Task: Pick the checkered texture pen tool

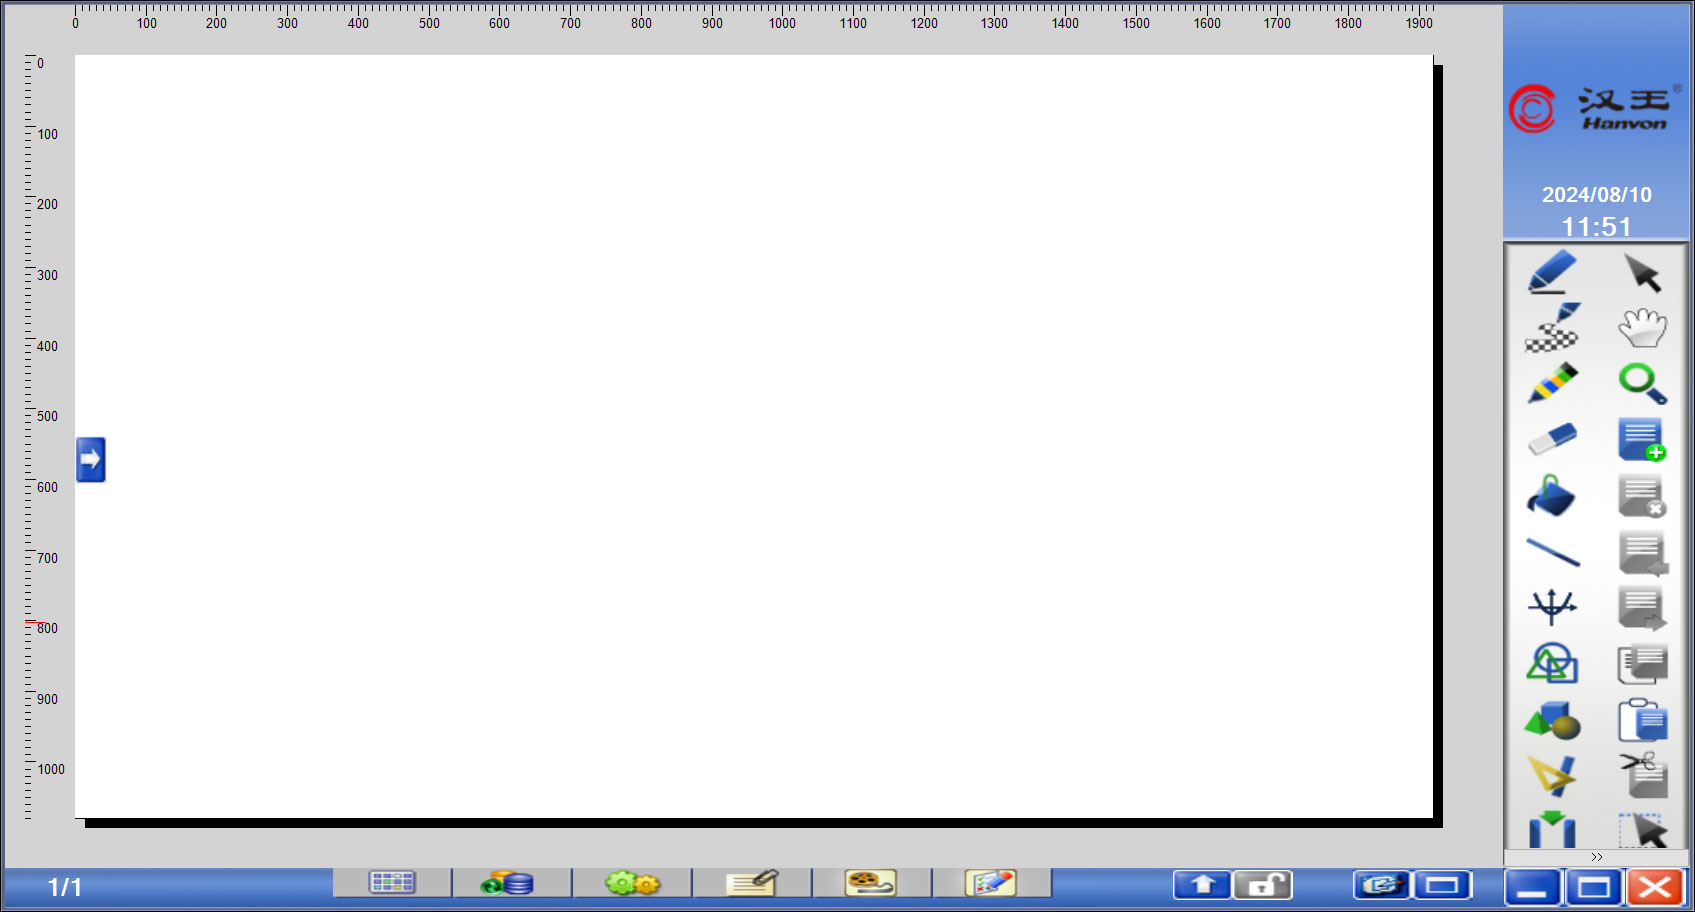Action: [x=1552, y=328]
